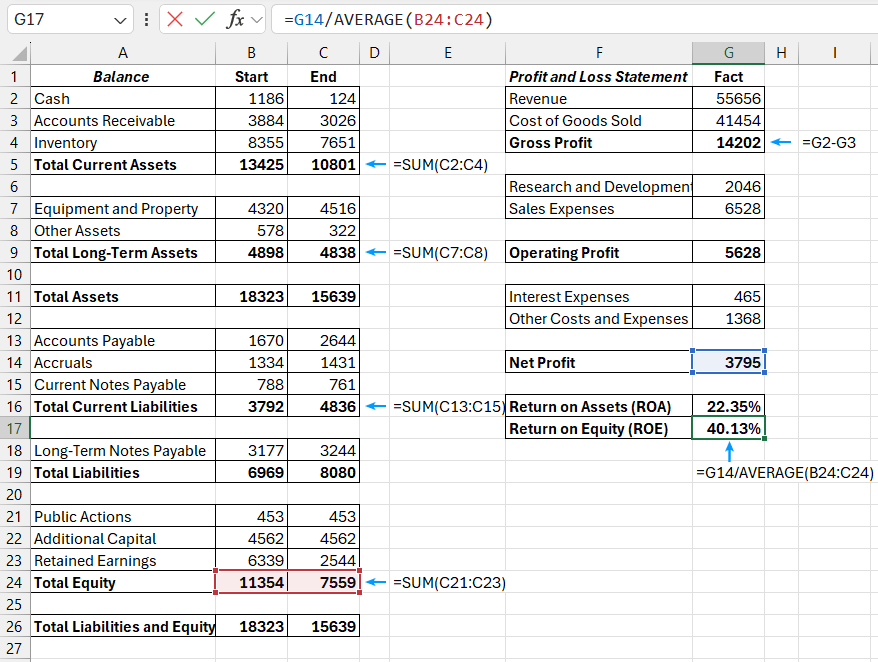Image resolution: width=878 pixels, height=662 pixels.
Task: Click the cell labeled Return on Assets (ROA)
Action: pyautogui.click(x=599, y=406)
